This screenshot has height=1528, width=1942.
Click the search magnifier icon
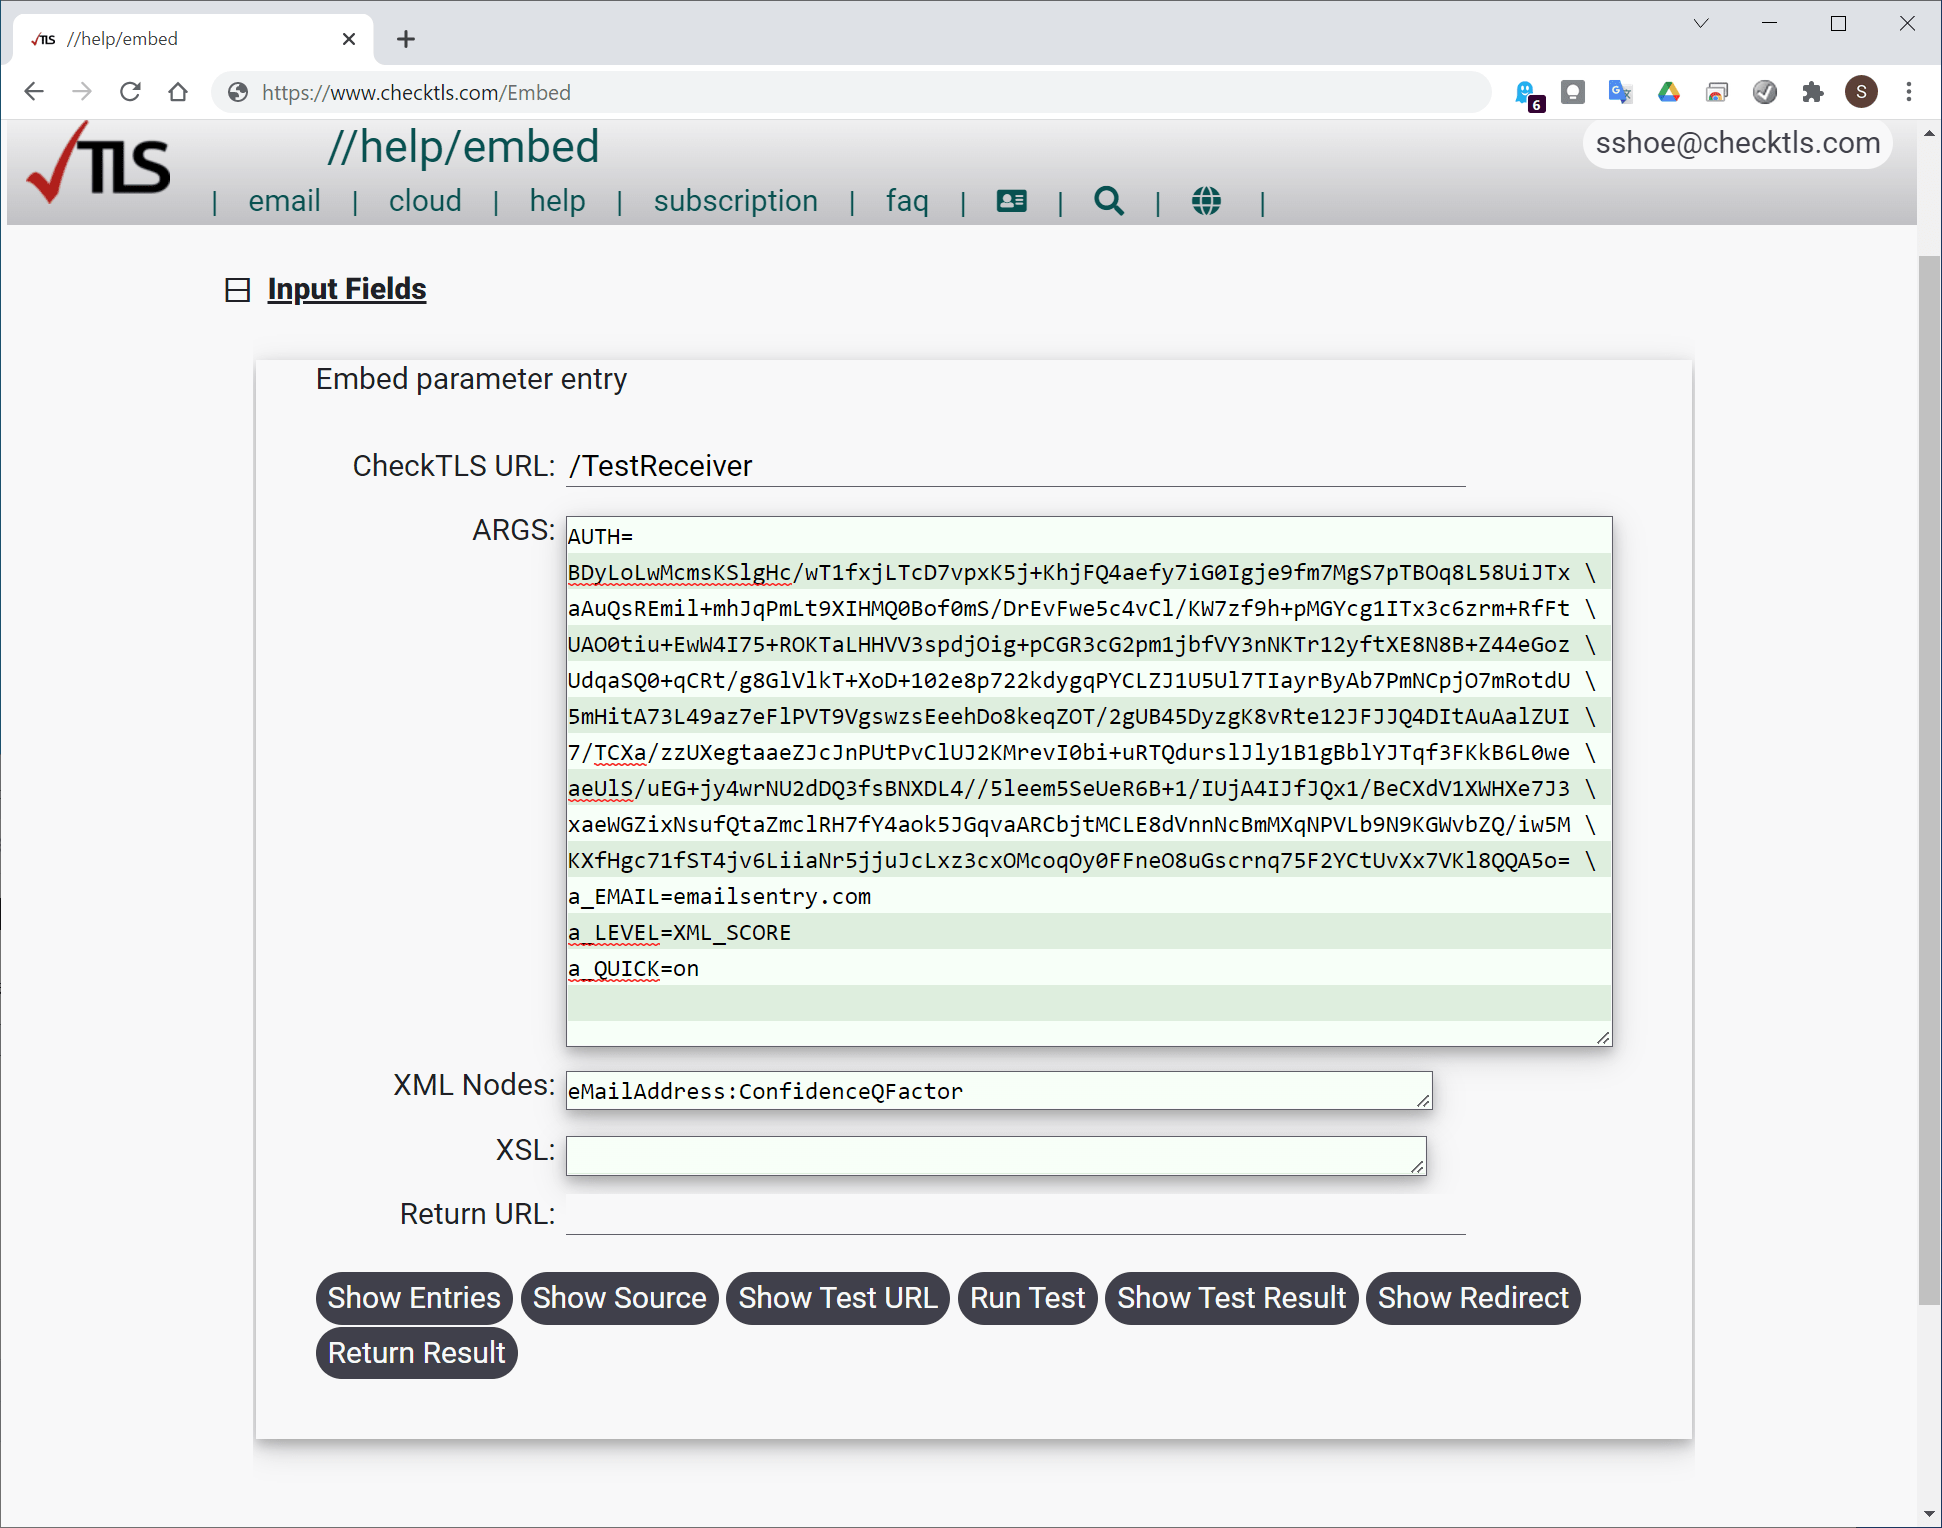(x=1108, y=201)
